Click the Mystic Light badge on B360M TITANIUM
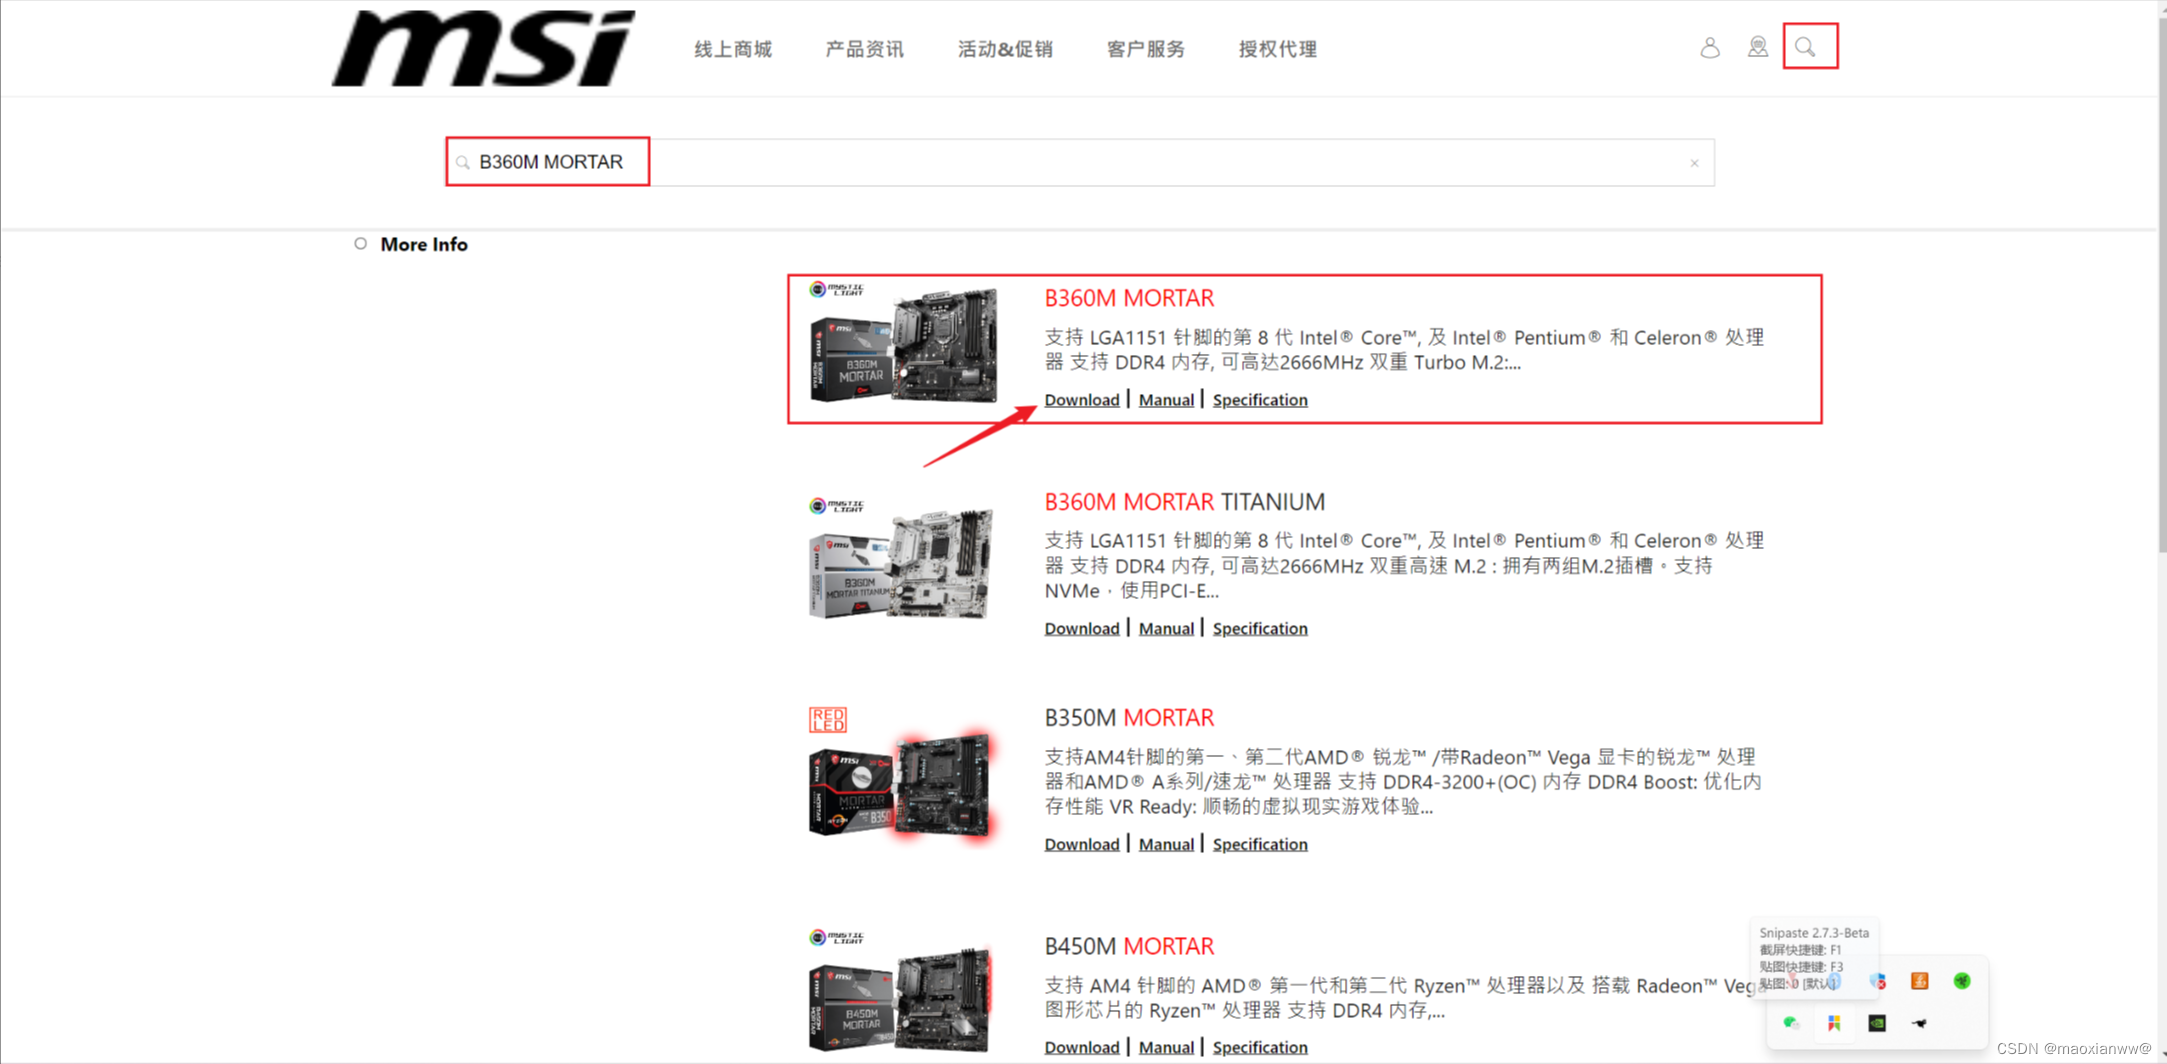Image resolution: width=2167 pixels, height=1064 pixels. (x=837, y=505)
